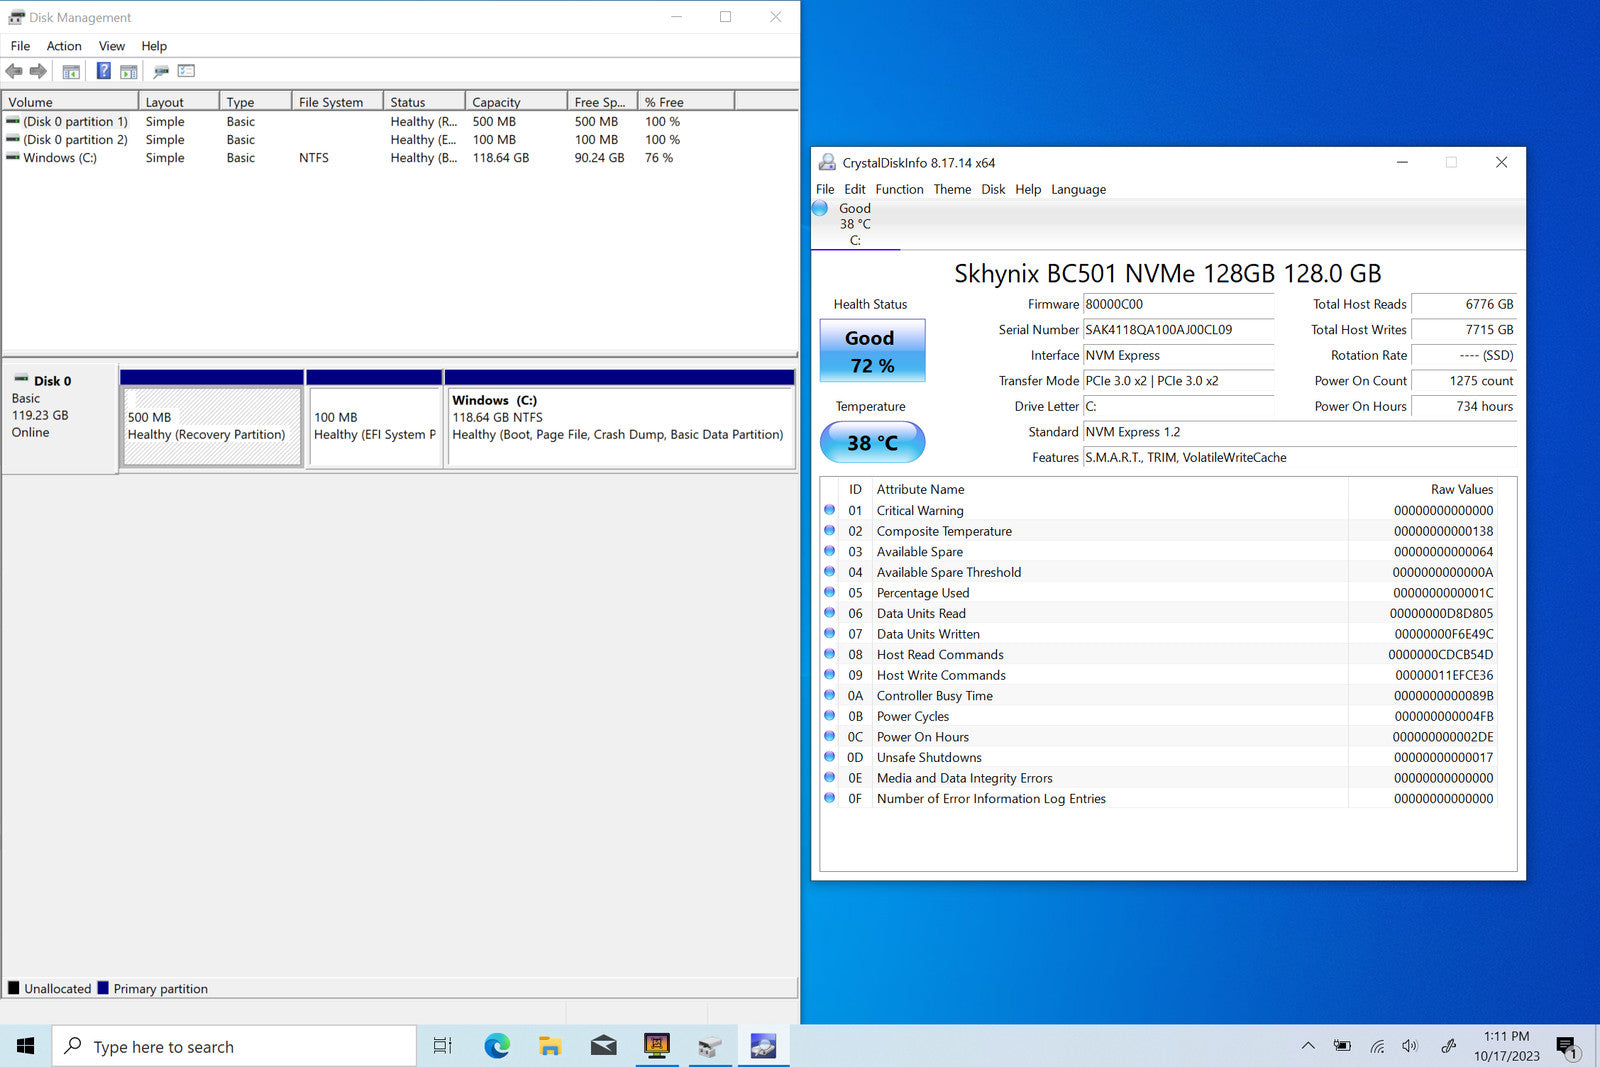
Task: Open the Action menu in Disk Management
Action: [64, 46]
